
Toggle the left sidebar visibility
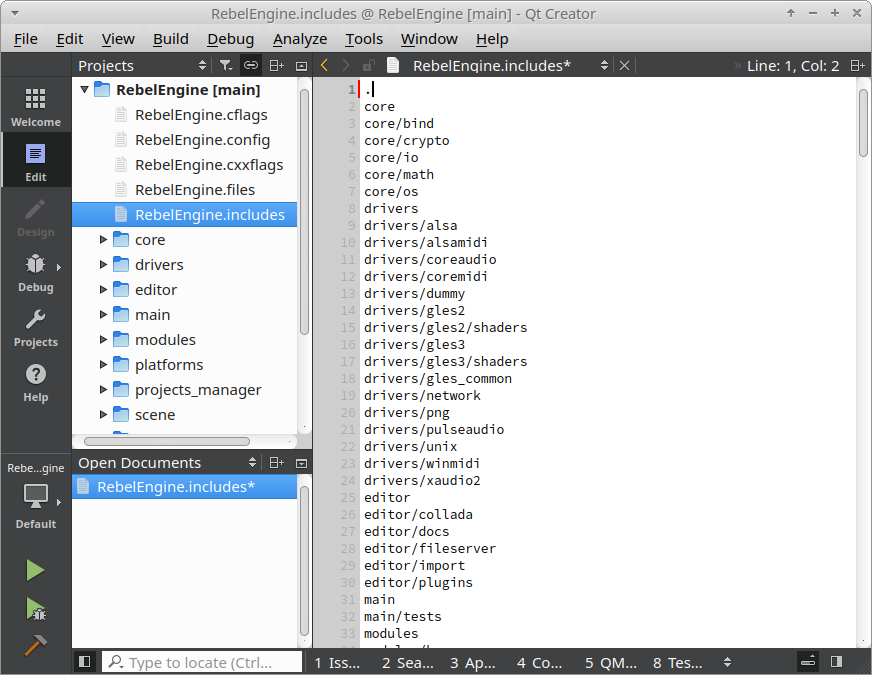[x=85, y=662]
